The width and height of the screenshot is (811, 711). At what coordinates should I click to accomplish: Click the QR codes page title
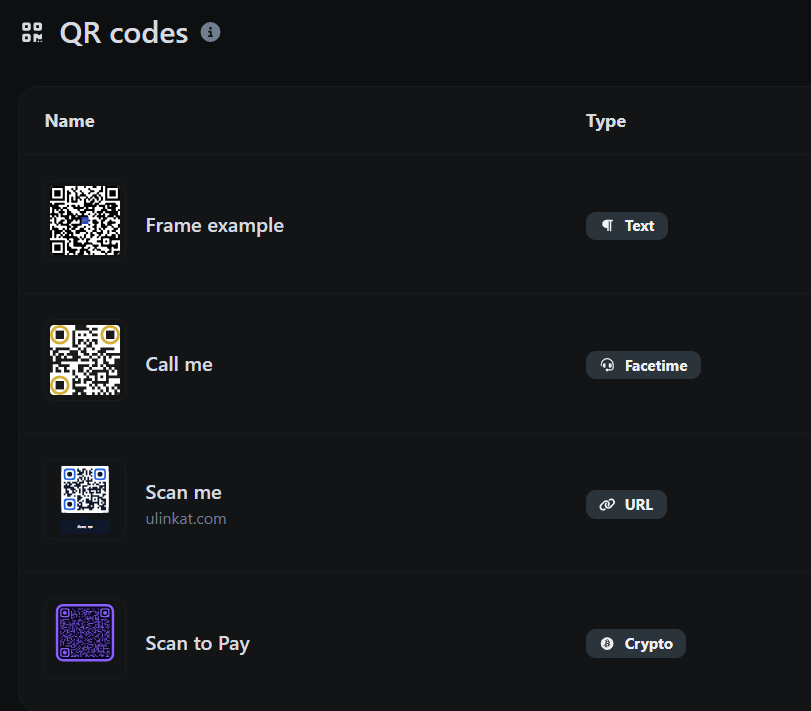[124, 33]
